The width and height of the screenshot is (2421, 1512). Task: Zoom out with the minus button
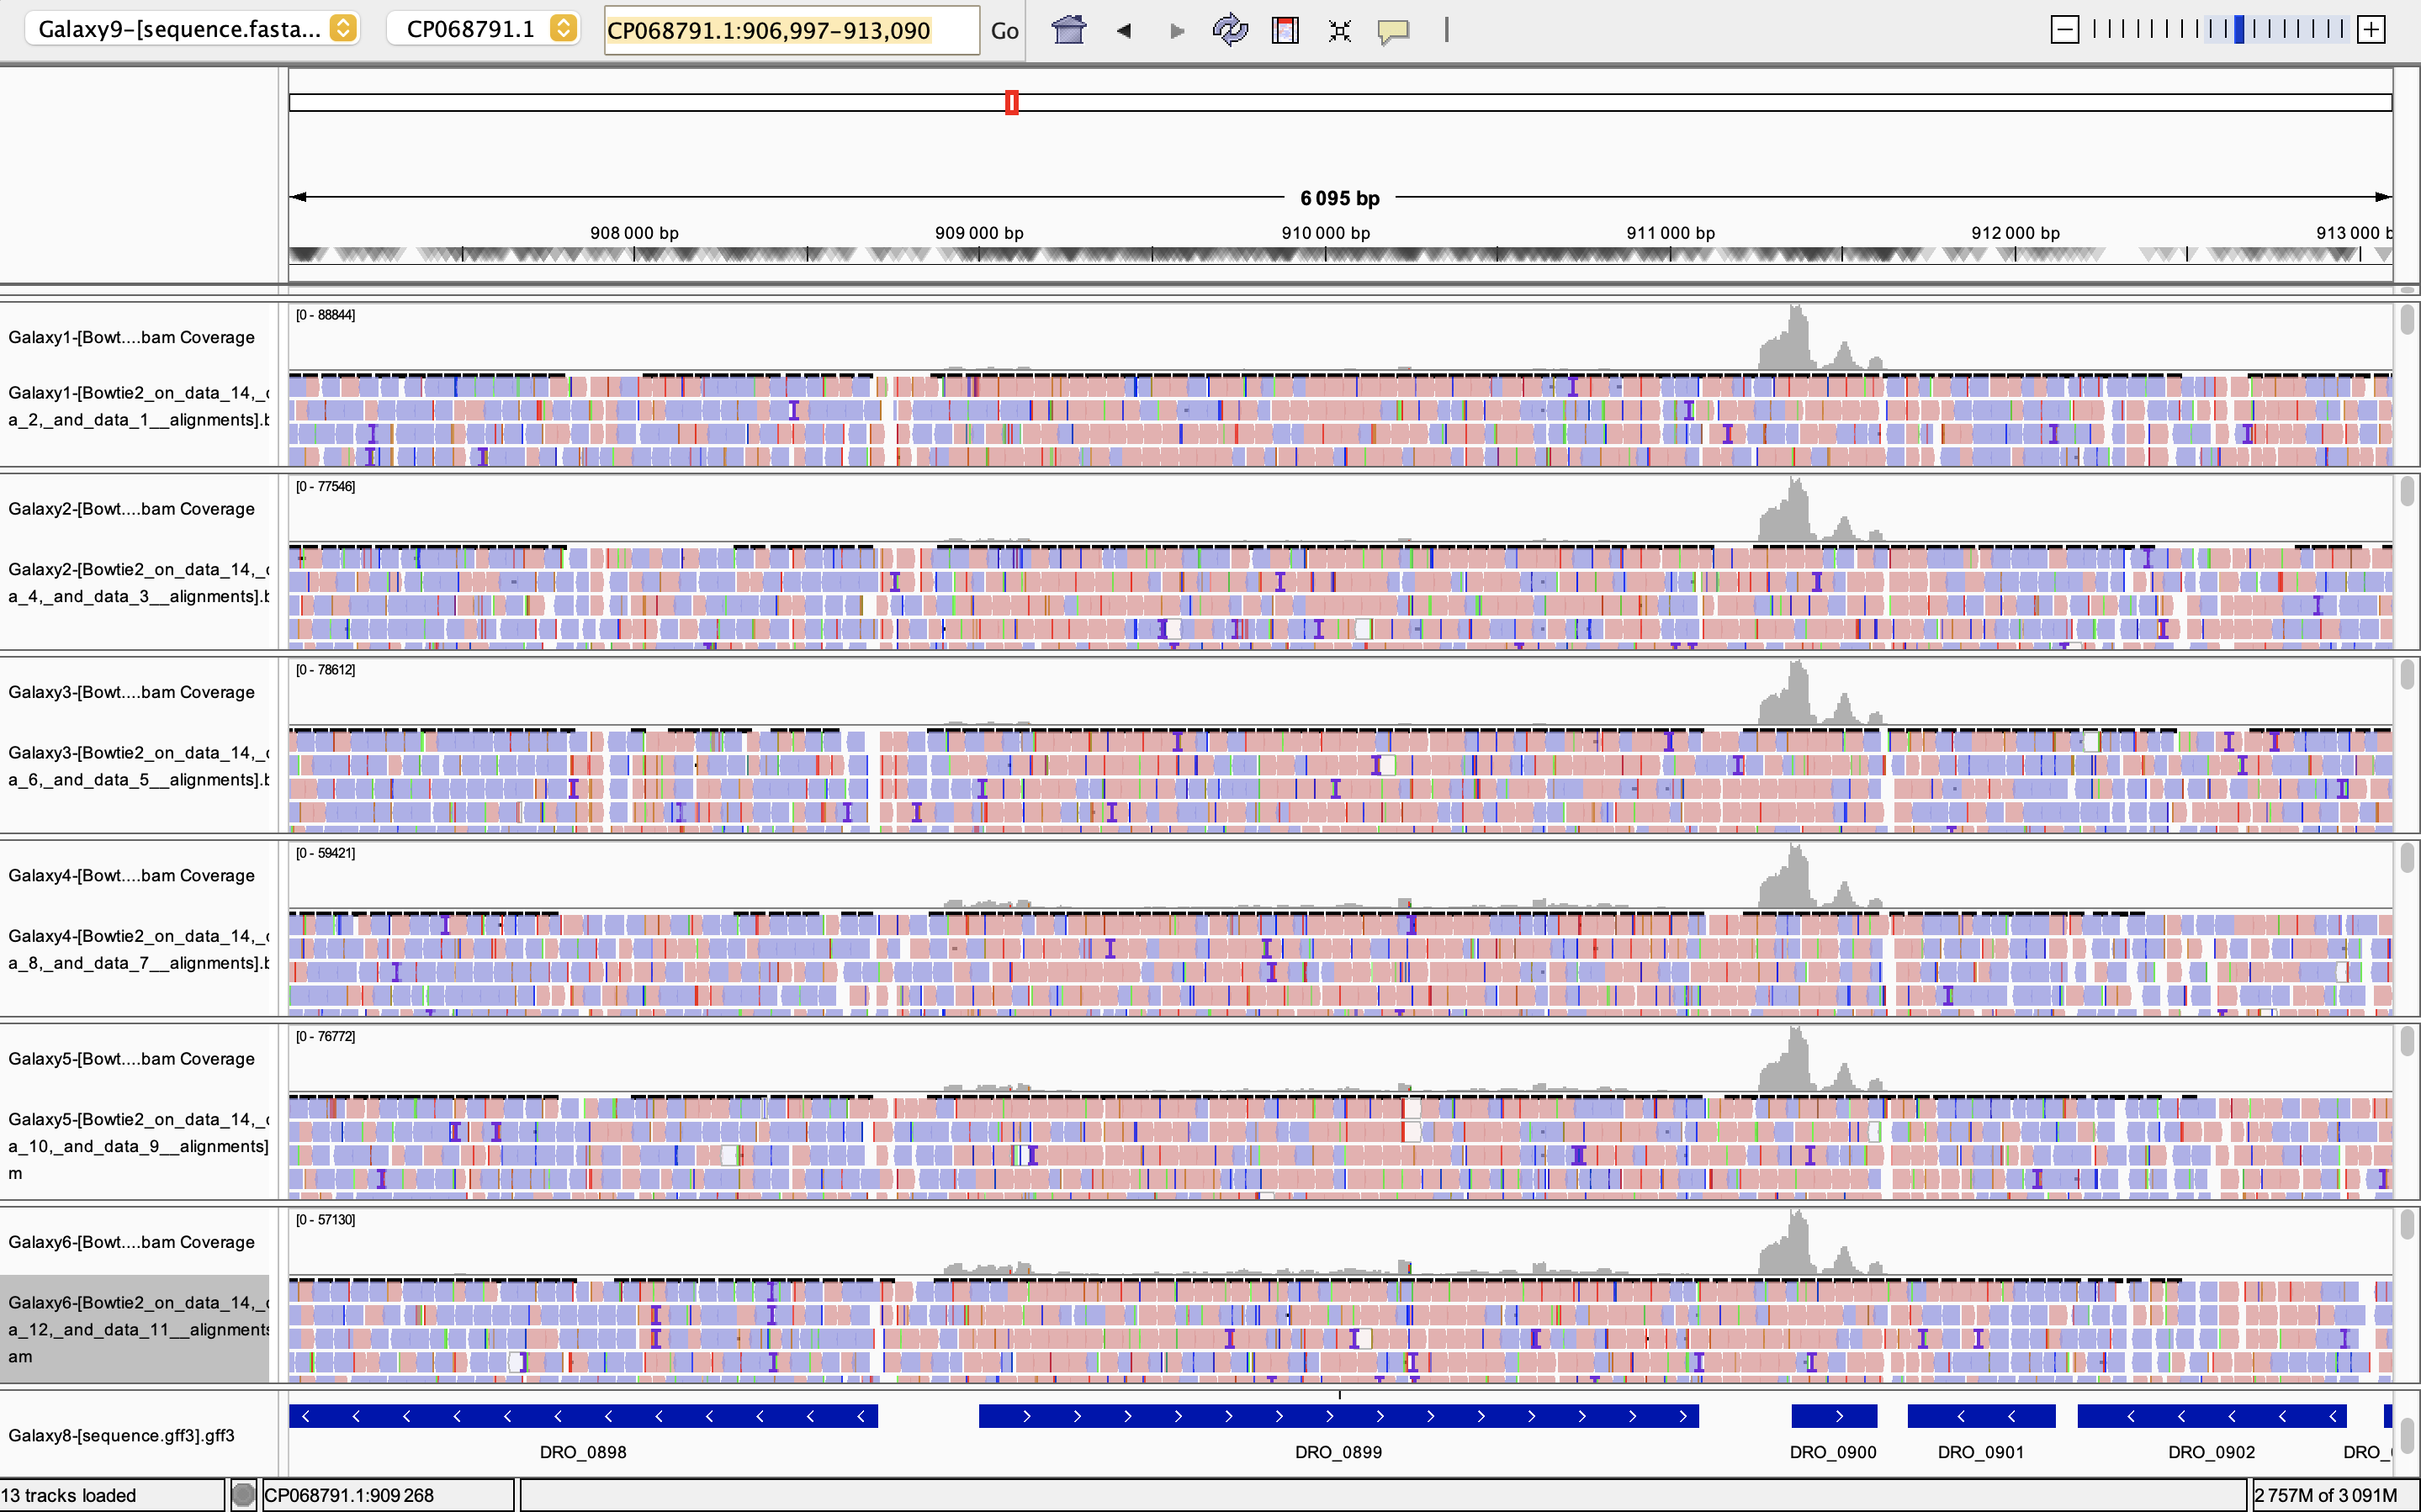pyautogui.click(x=2064, y=30)
